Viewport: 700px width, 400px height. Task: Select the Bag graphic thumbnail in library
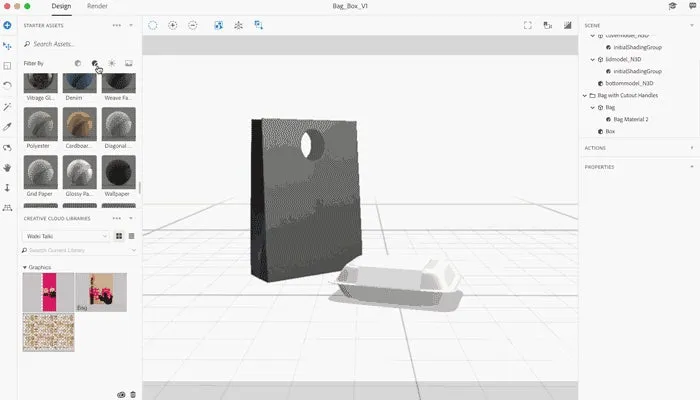click(x=101, y=292)
